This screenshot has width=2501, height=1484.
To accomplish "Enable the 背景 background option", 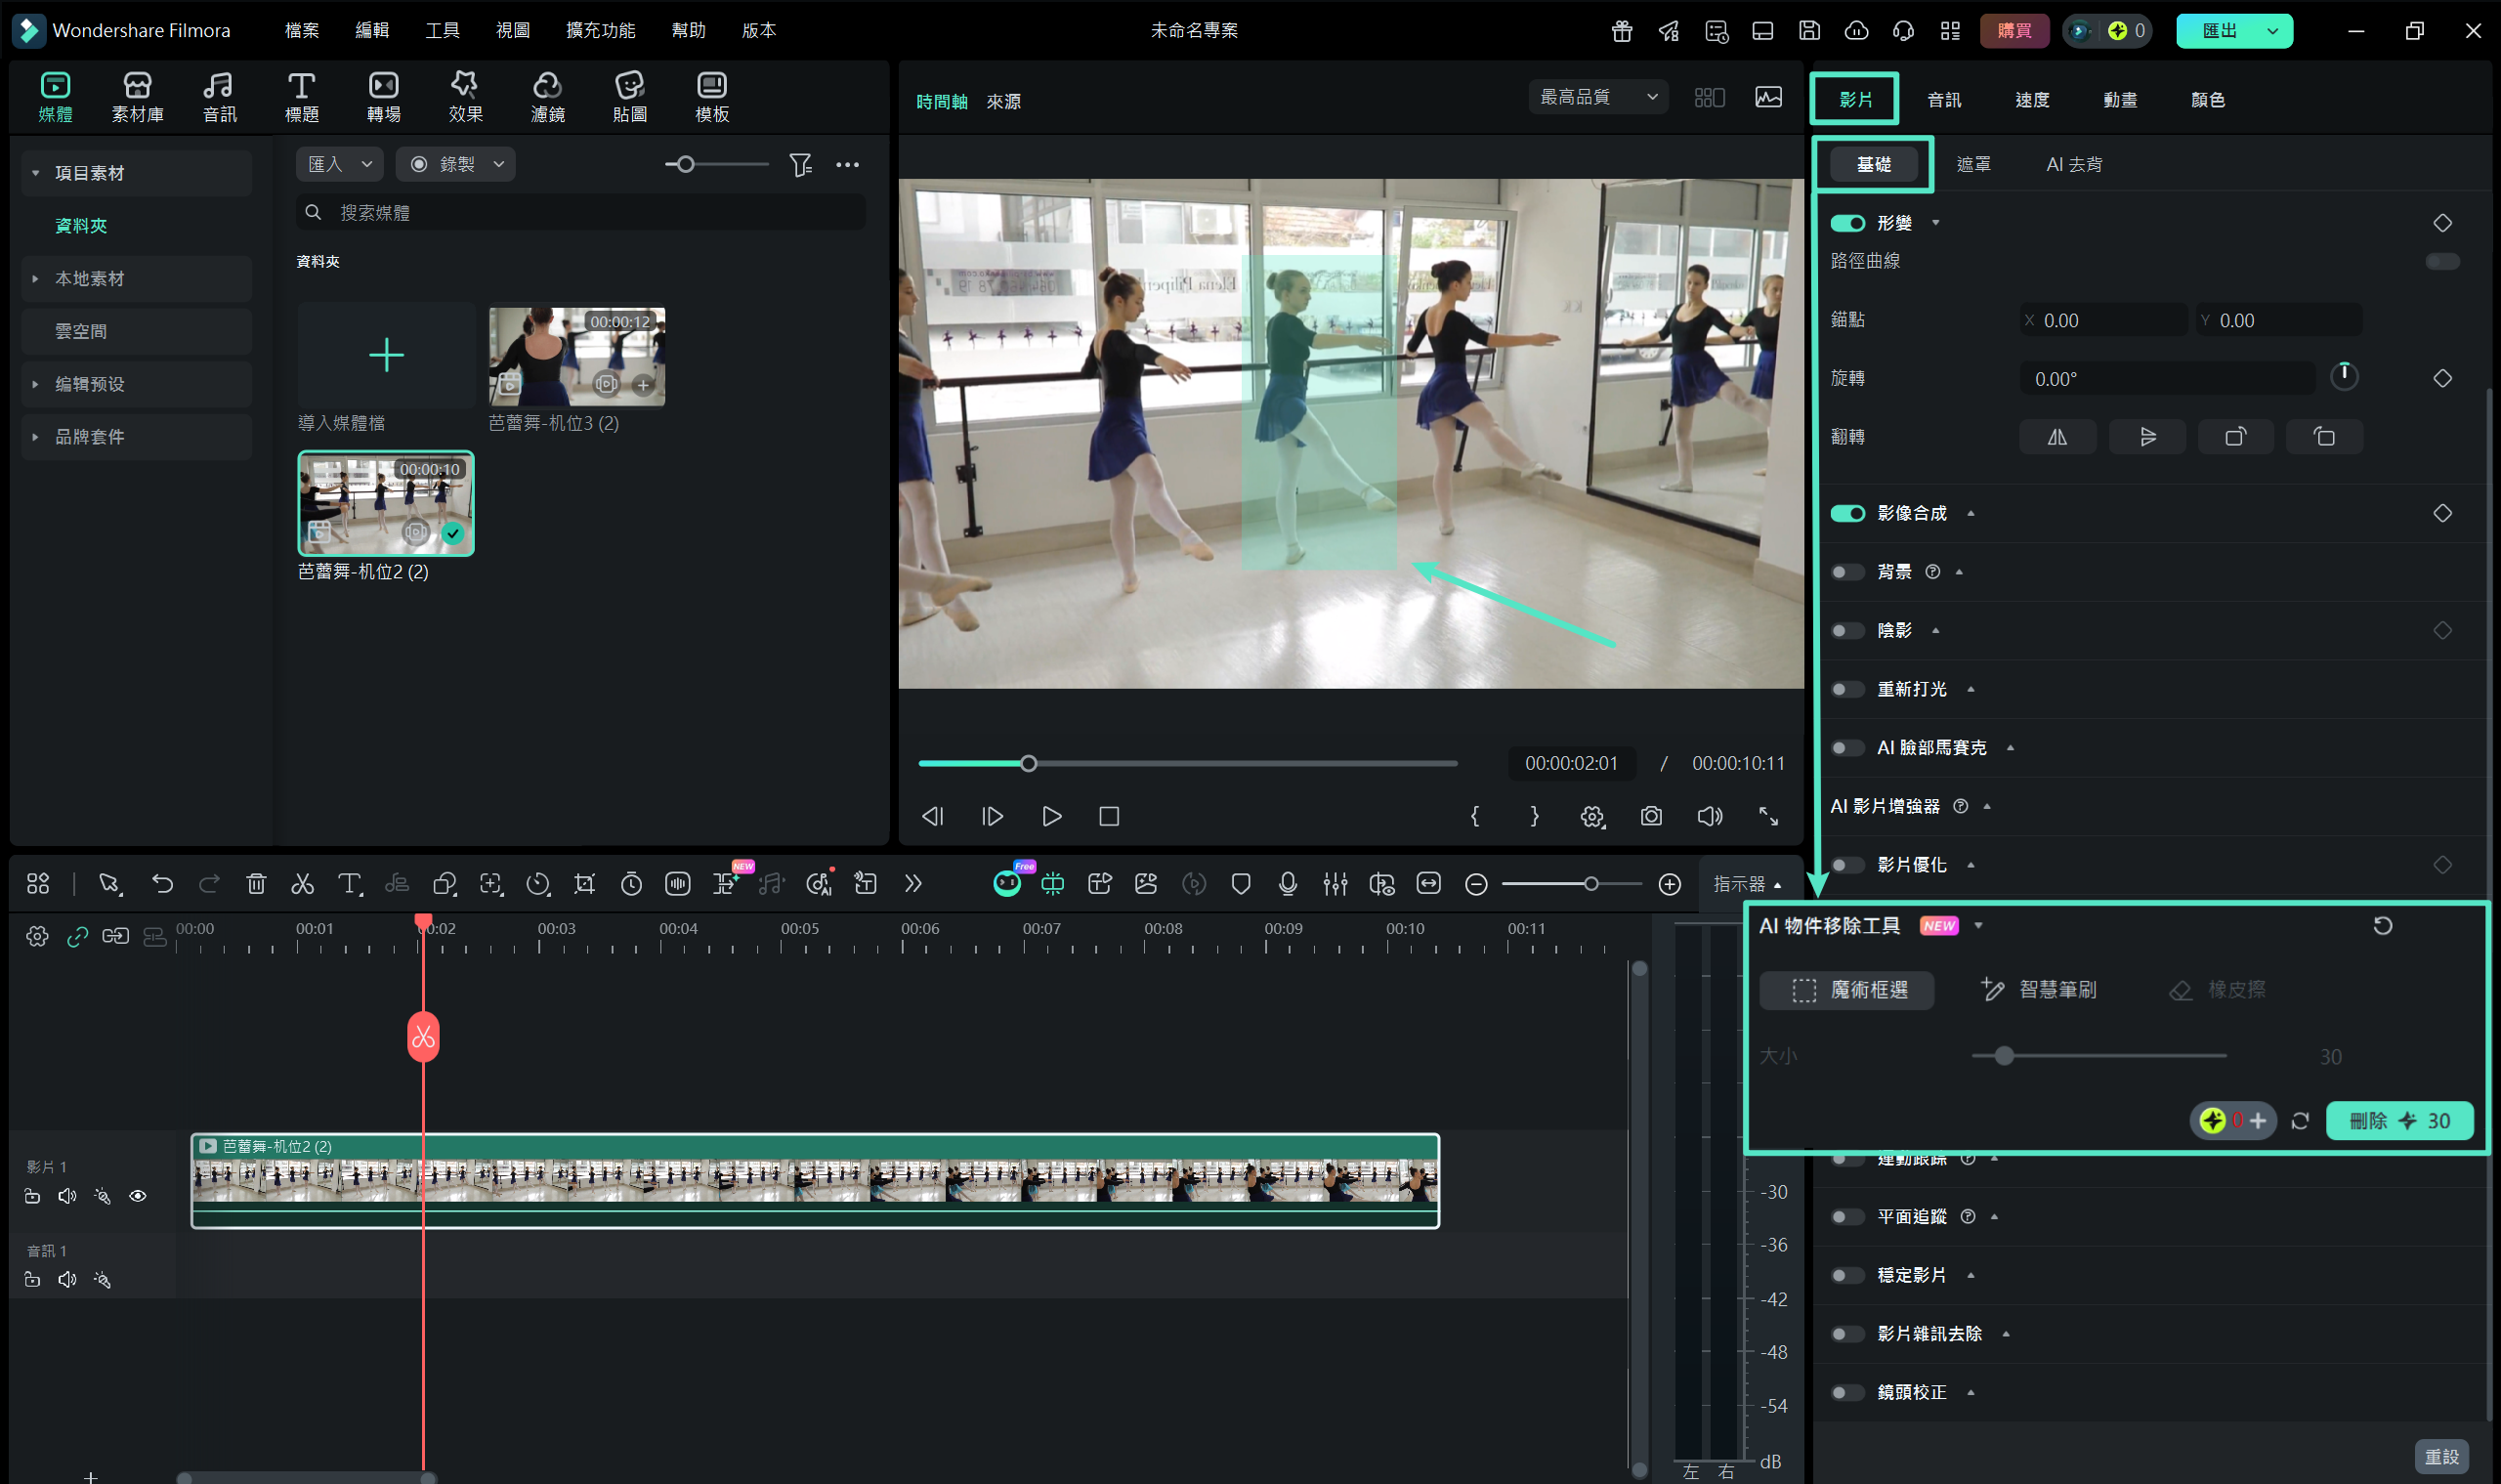I will click(1847, 571).
